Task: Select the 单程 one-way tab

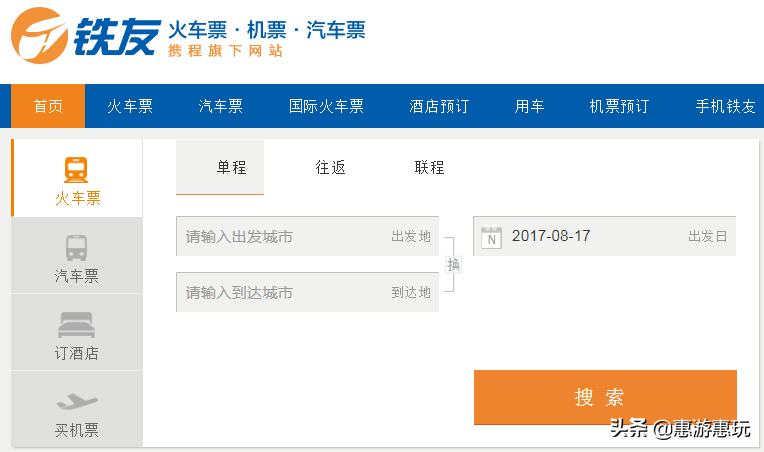Action: tap(231, 168)
